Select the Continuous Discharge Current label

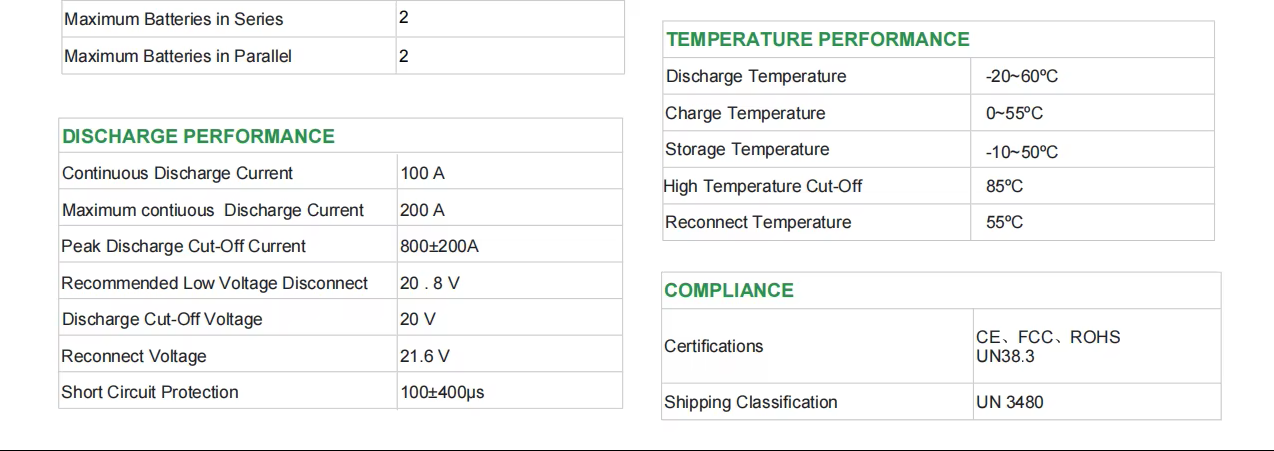[x=177, y=173]
